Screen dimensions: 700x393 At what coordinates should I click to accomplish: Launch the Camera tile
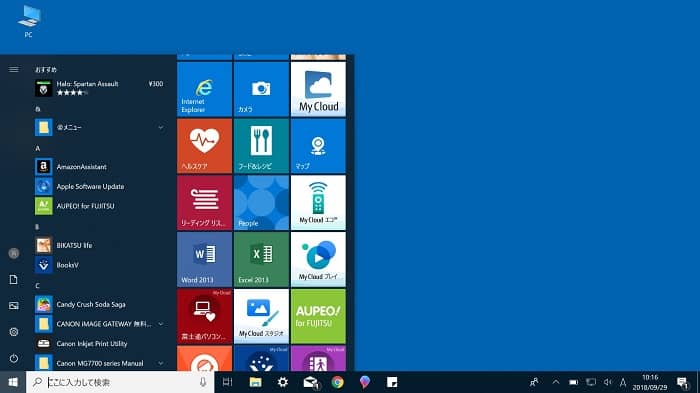click(261, 89)
